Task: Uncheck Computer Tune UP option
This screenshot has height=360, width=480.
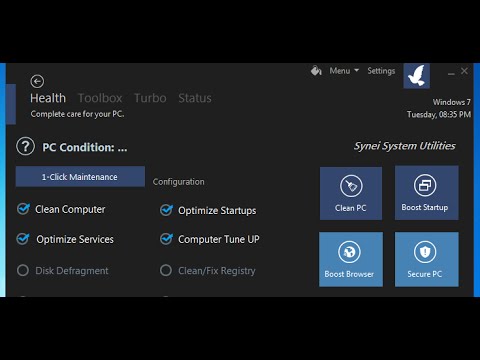Action: (x=166, y=239)
